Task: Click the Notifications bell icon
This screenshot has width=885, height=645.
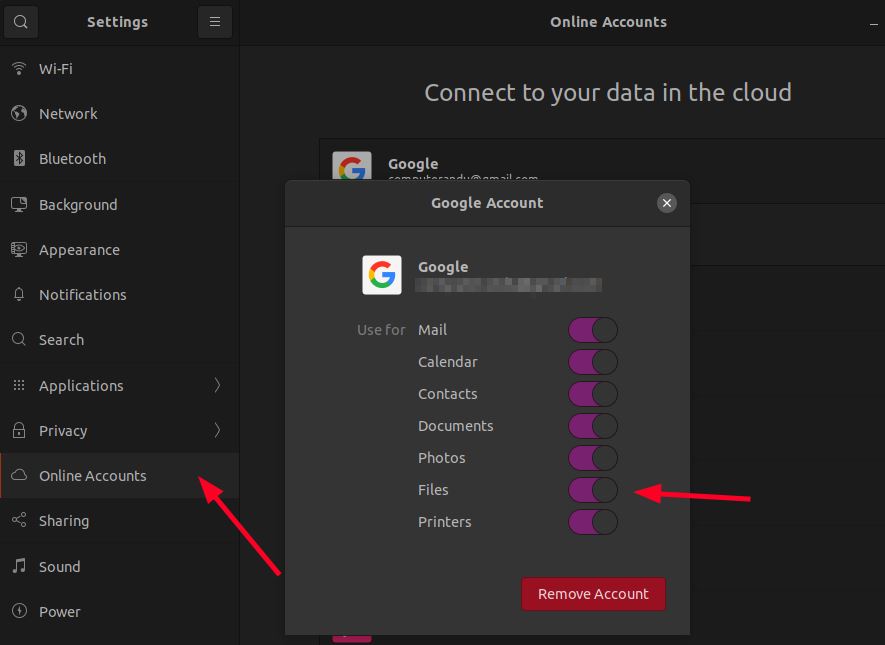Action: (19, 295)
